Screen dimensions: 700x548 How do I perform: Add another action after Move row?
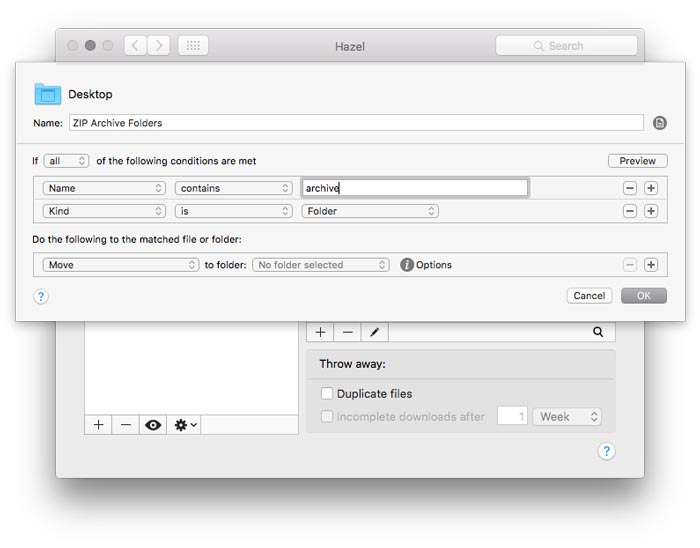point(651,265)
